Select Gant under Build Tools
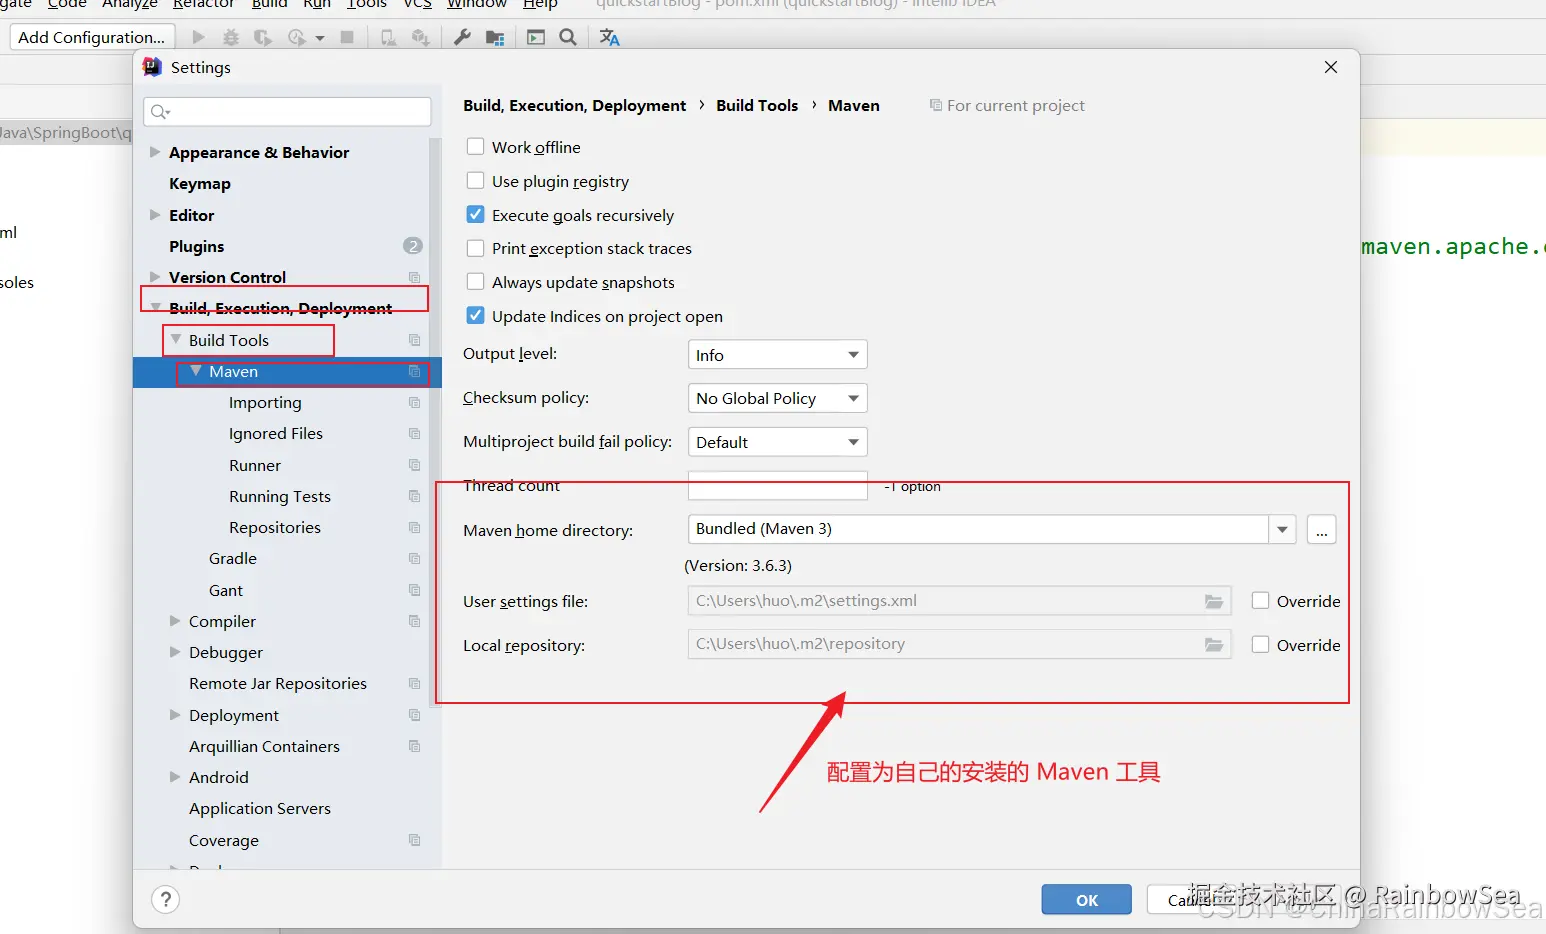This screenshot has height=934, width=1546. point(226,590)
